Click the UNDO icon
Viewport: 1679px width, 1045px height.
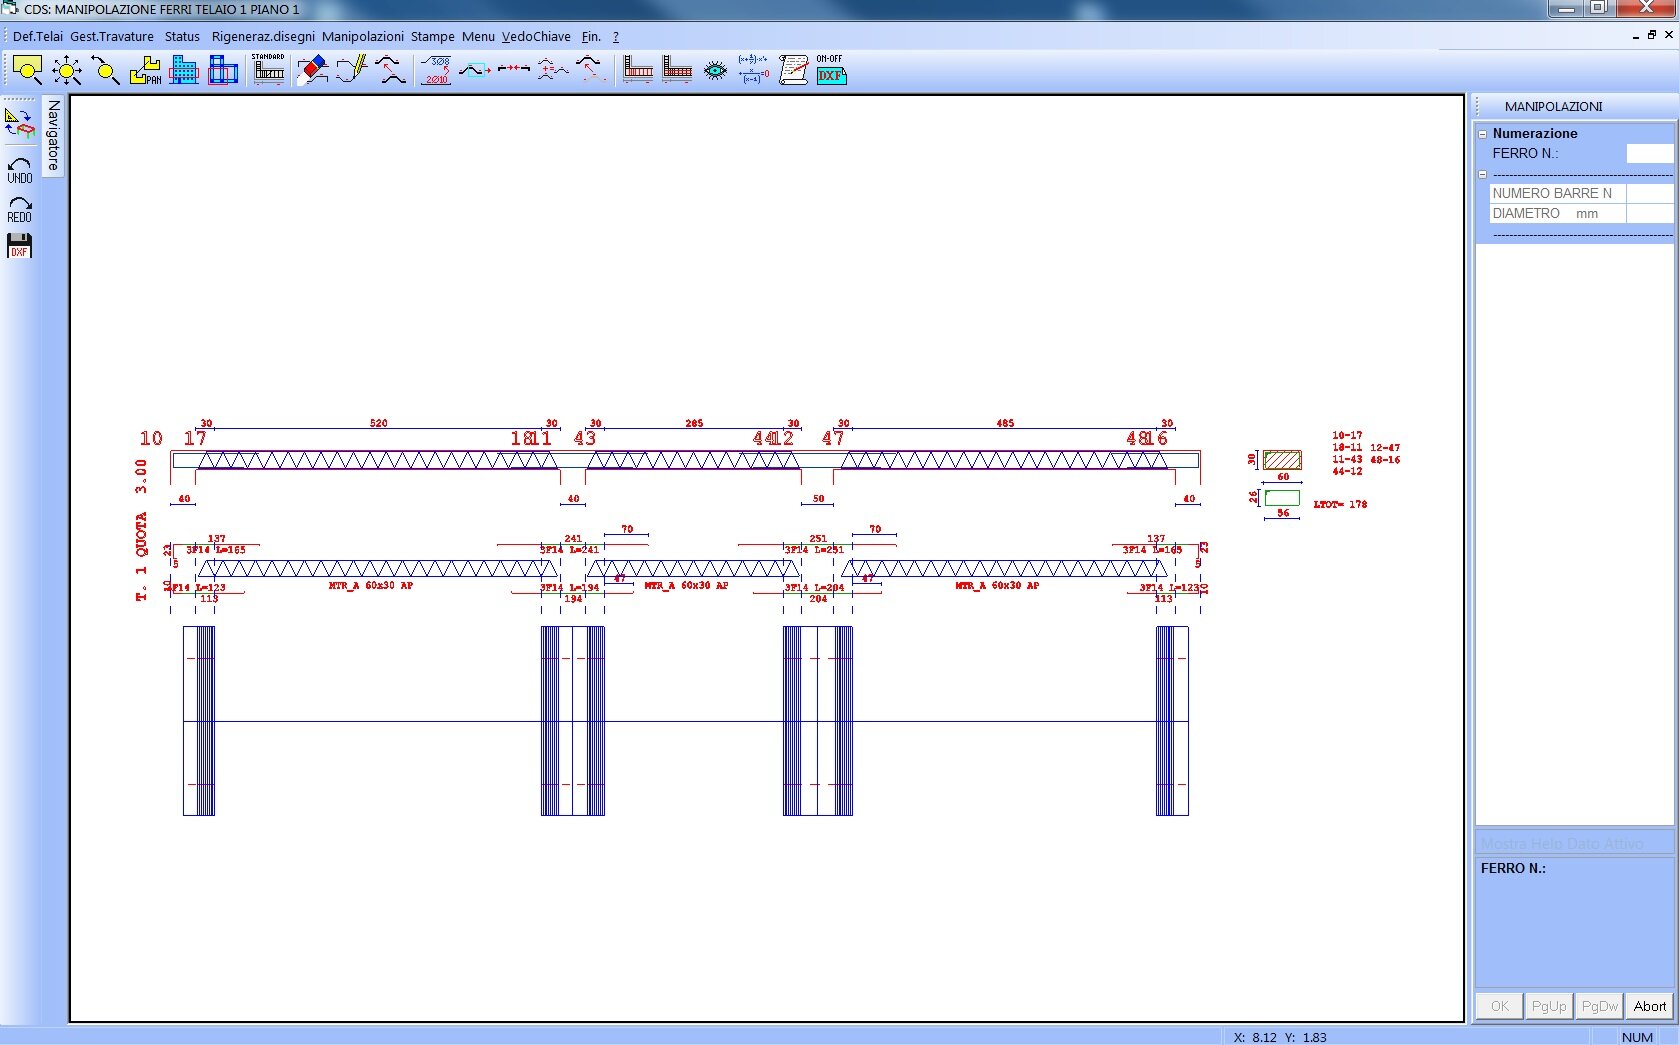pos(20,170)
